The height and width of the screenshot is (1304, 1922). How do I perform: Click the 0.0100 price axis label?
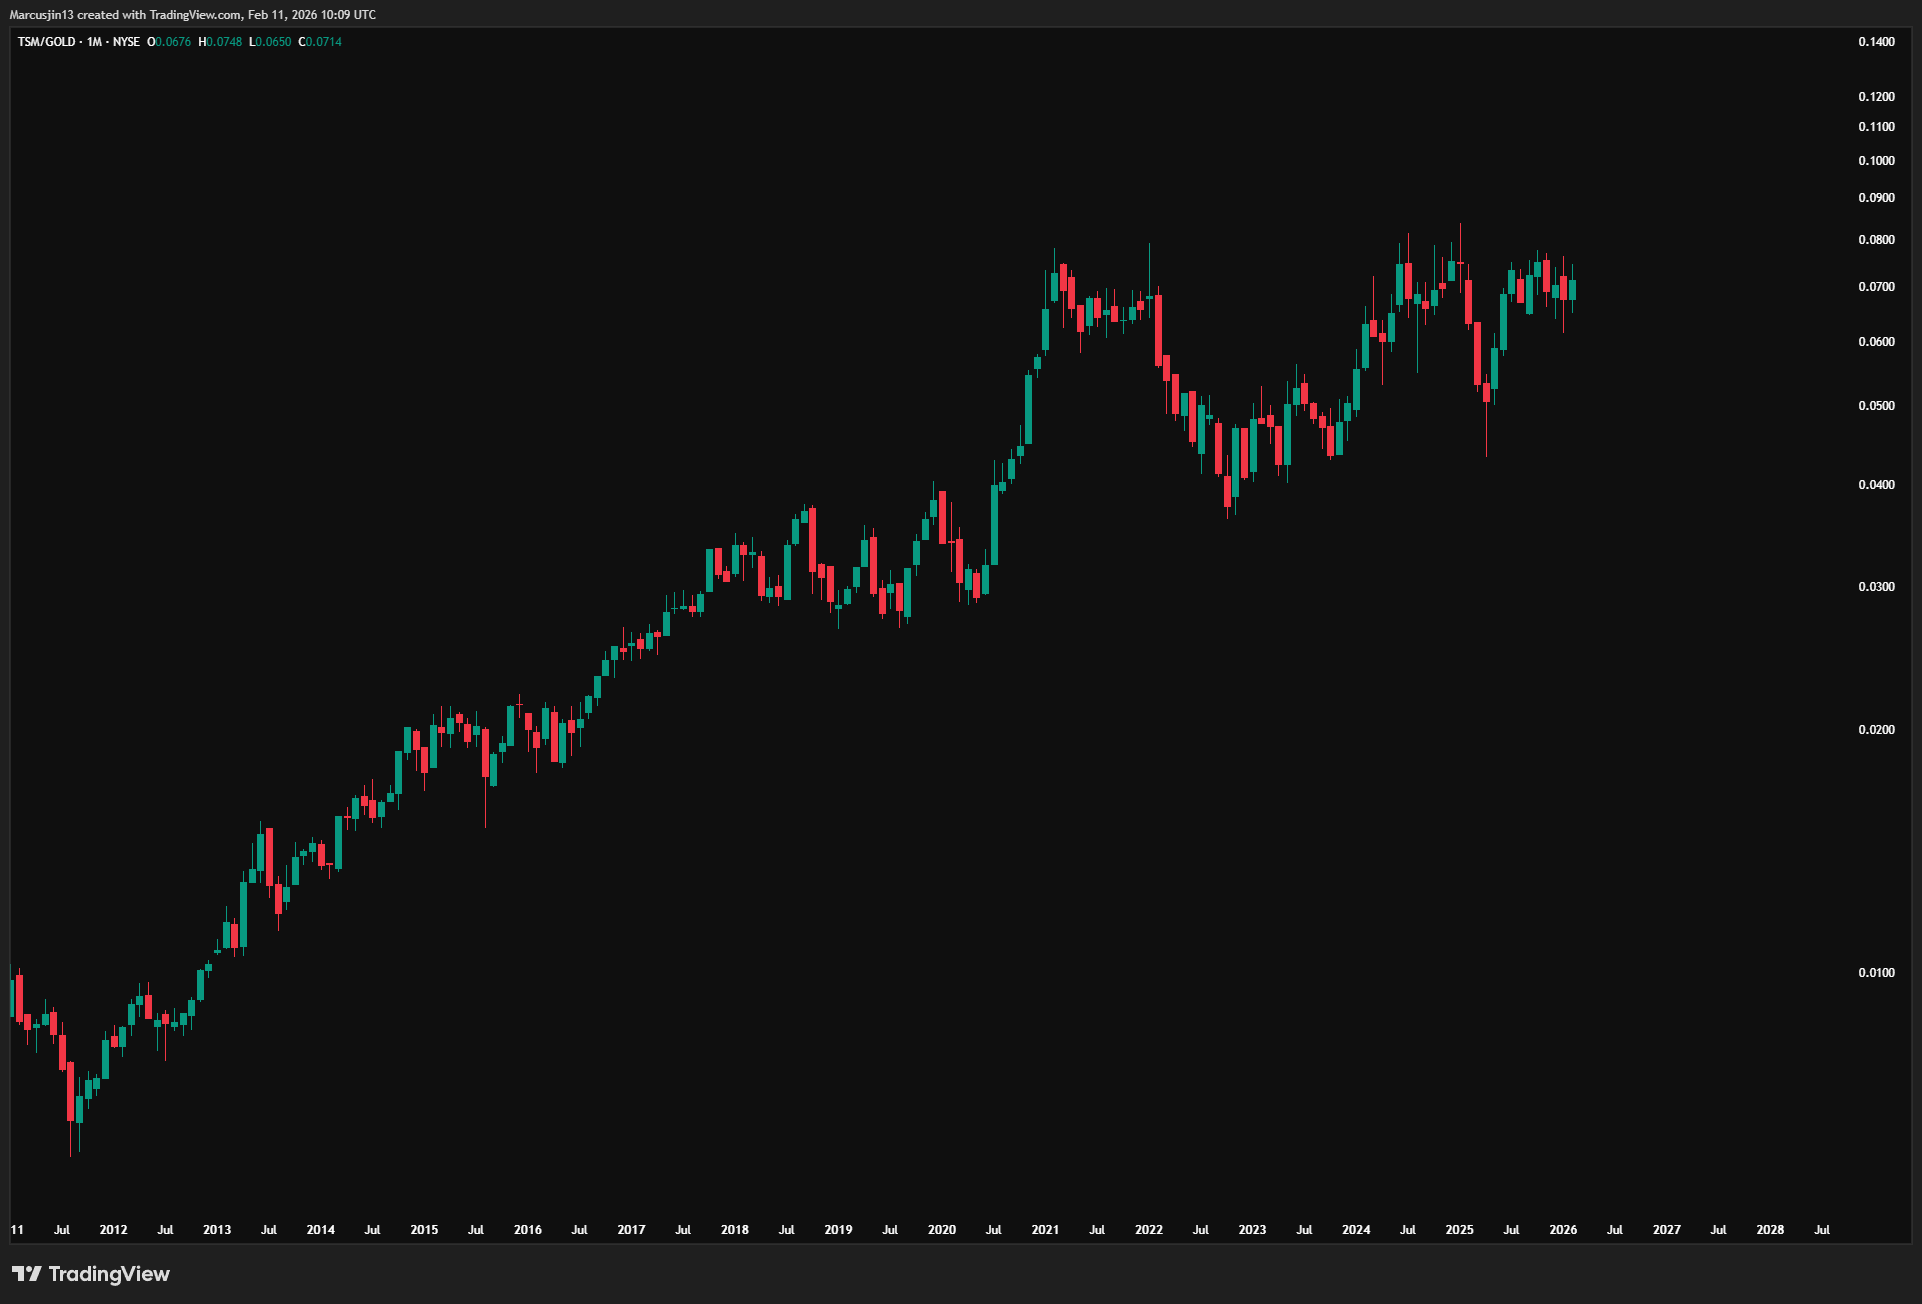[1876, 973]
